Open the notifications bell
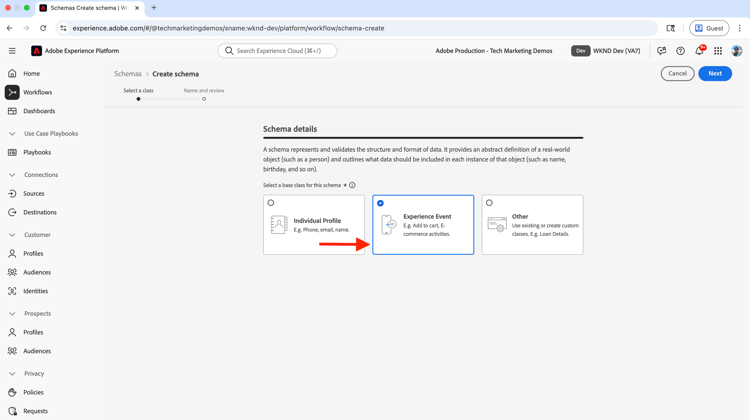The height and width of the screenshot is (420, 750). (699, 51)
